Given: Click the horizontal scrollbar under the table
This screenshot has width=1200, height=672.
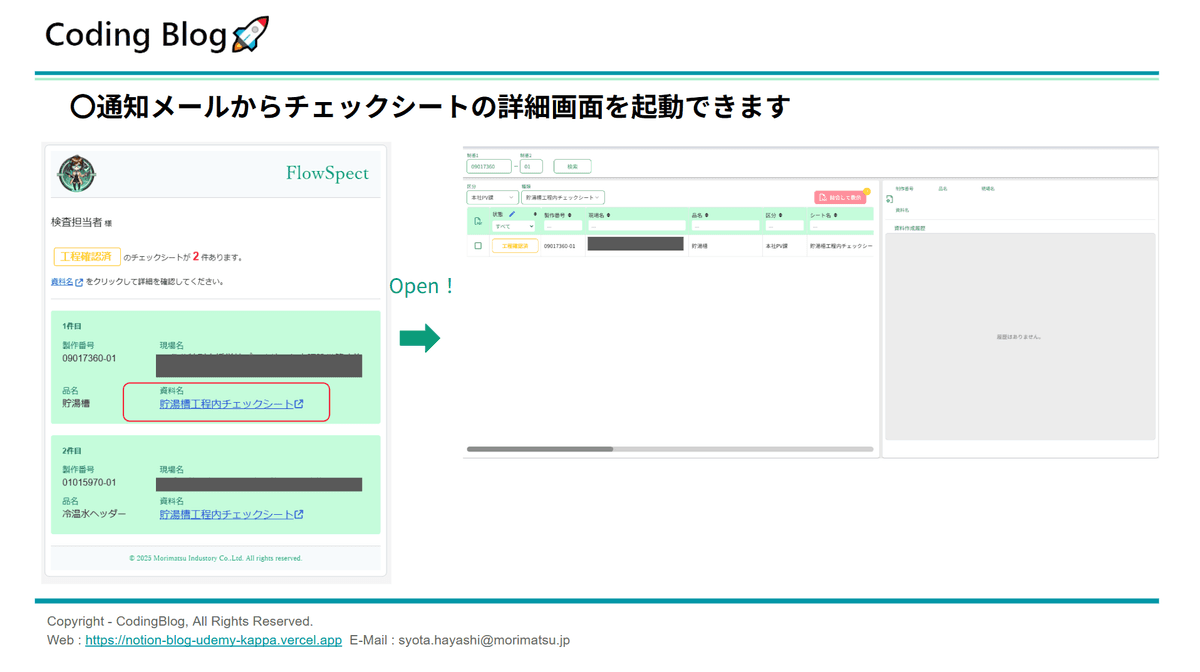Looking at the screenshot, I should [x=540, y=449].
